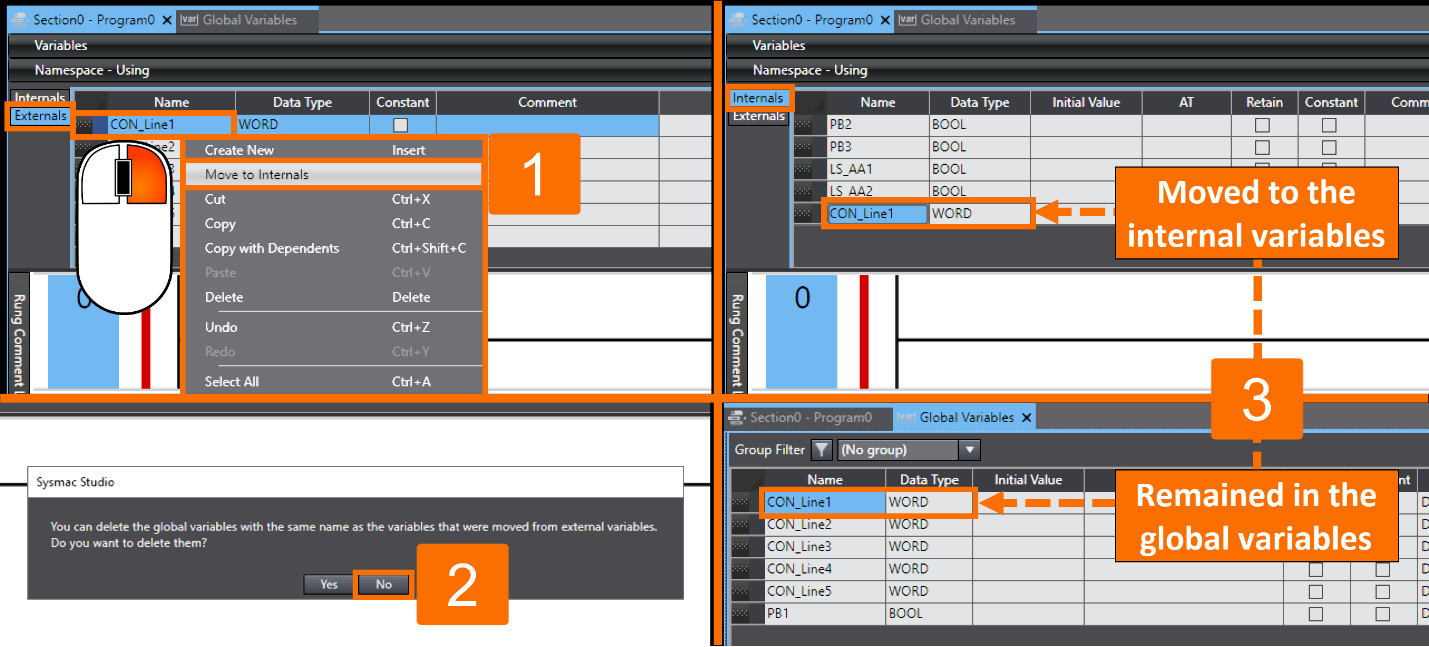Click Yes in the Sysmac Studio dialog
The width and height of the screenshot is (1429, 647).
[328, 584]
